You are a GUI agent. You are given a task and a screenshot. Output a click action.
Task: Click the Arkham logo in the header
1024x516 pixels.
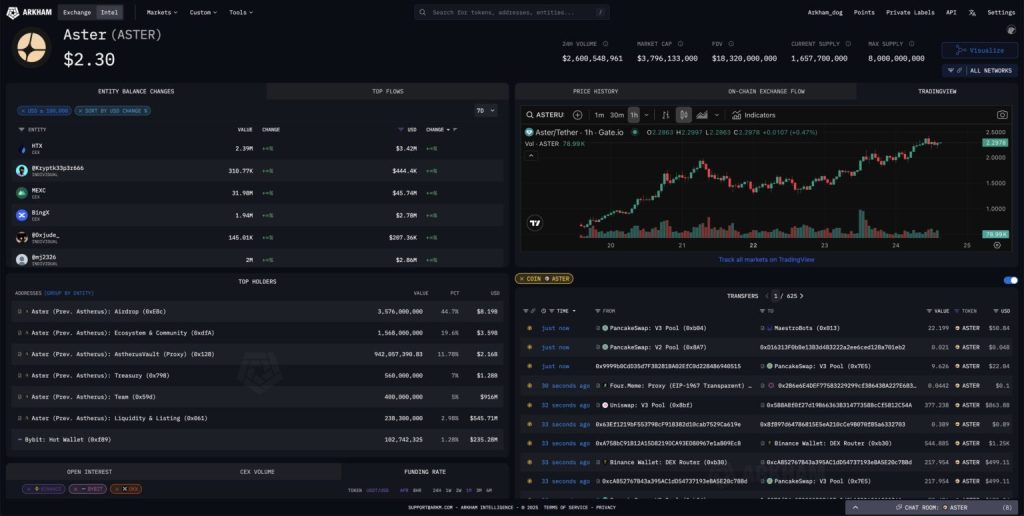point(29,12)
